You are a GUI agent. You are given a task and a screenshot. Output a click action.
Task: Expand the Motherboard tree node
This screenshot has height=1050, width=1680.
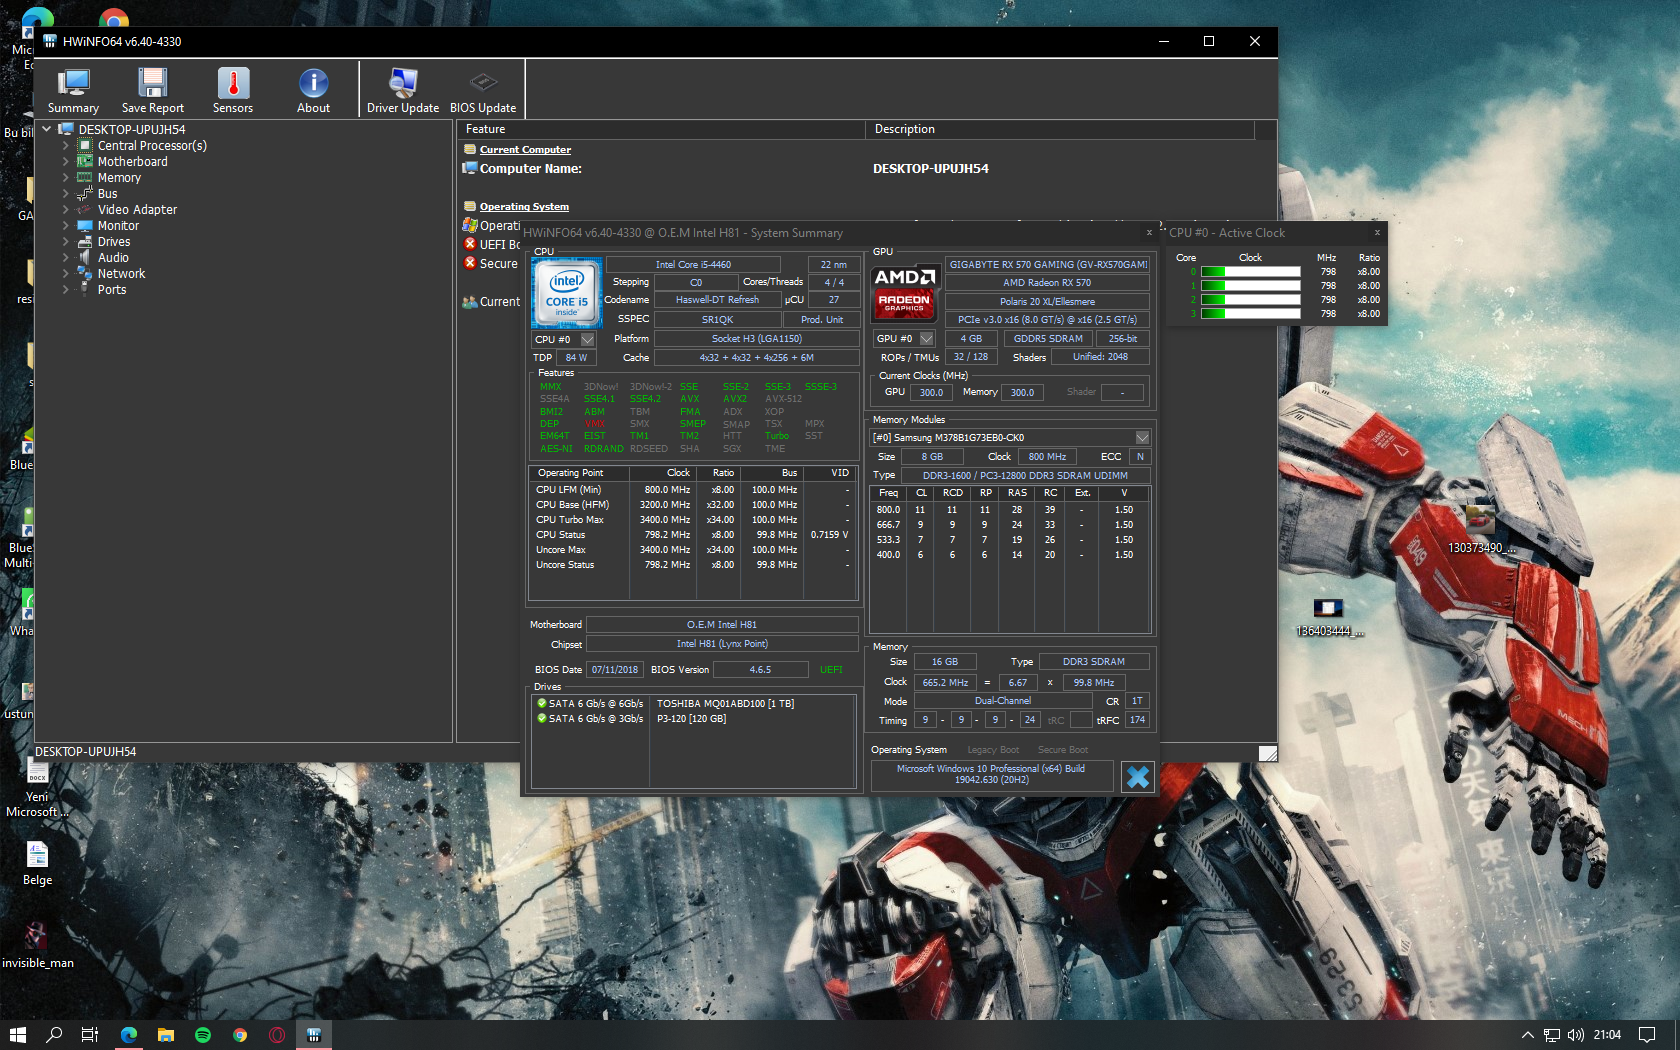click(x=66, y=162)
